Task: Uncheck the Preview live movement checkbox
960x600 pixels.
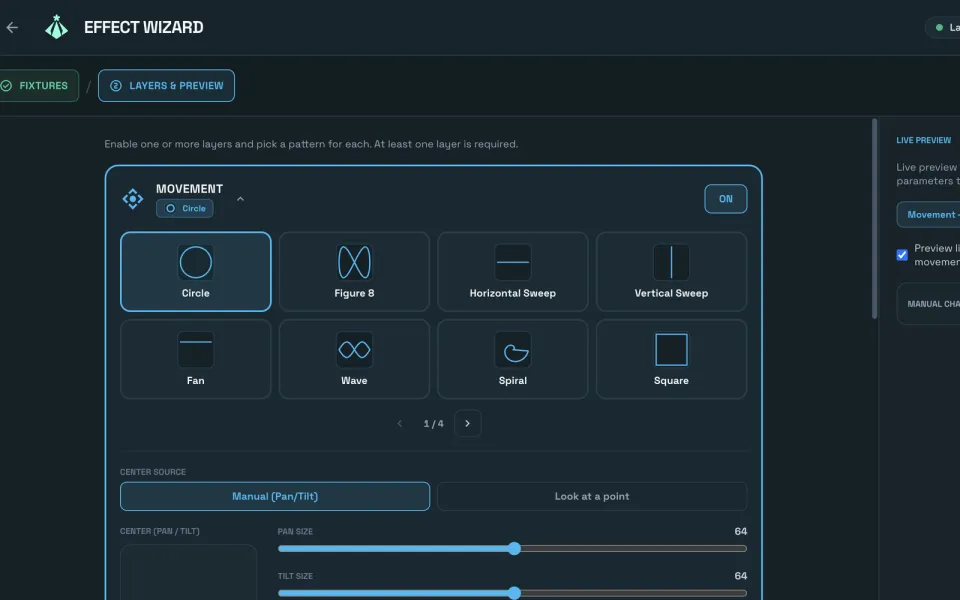Action: (902, 255)
